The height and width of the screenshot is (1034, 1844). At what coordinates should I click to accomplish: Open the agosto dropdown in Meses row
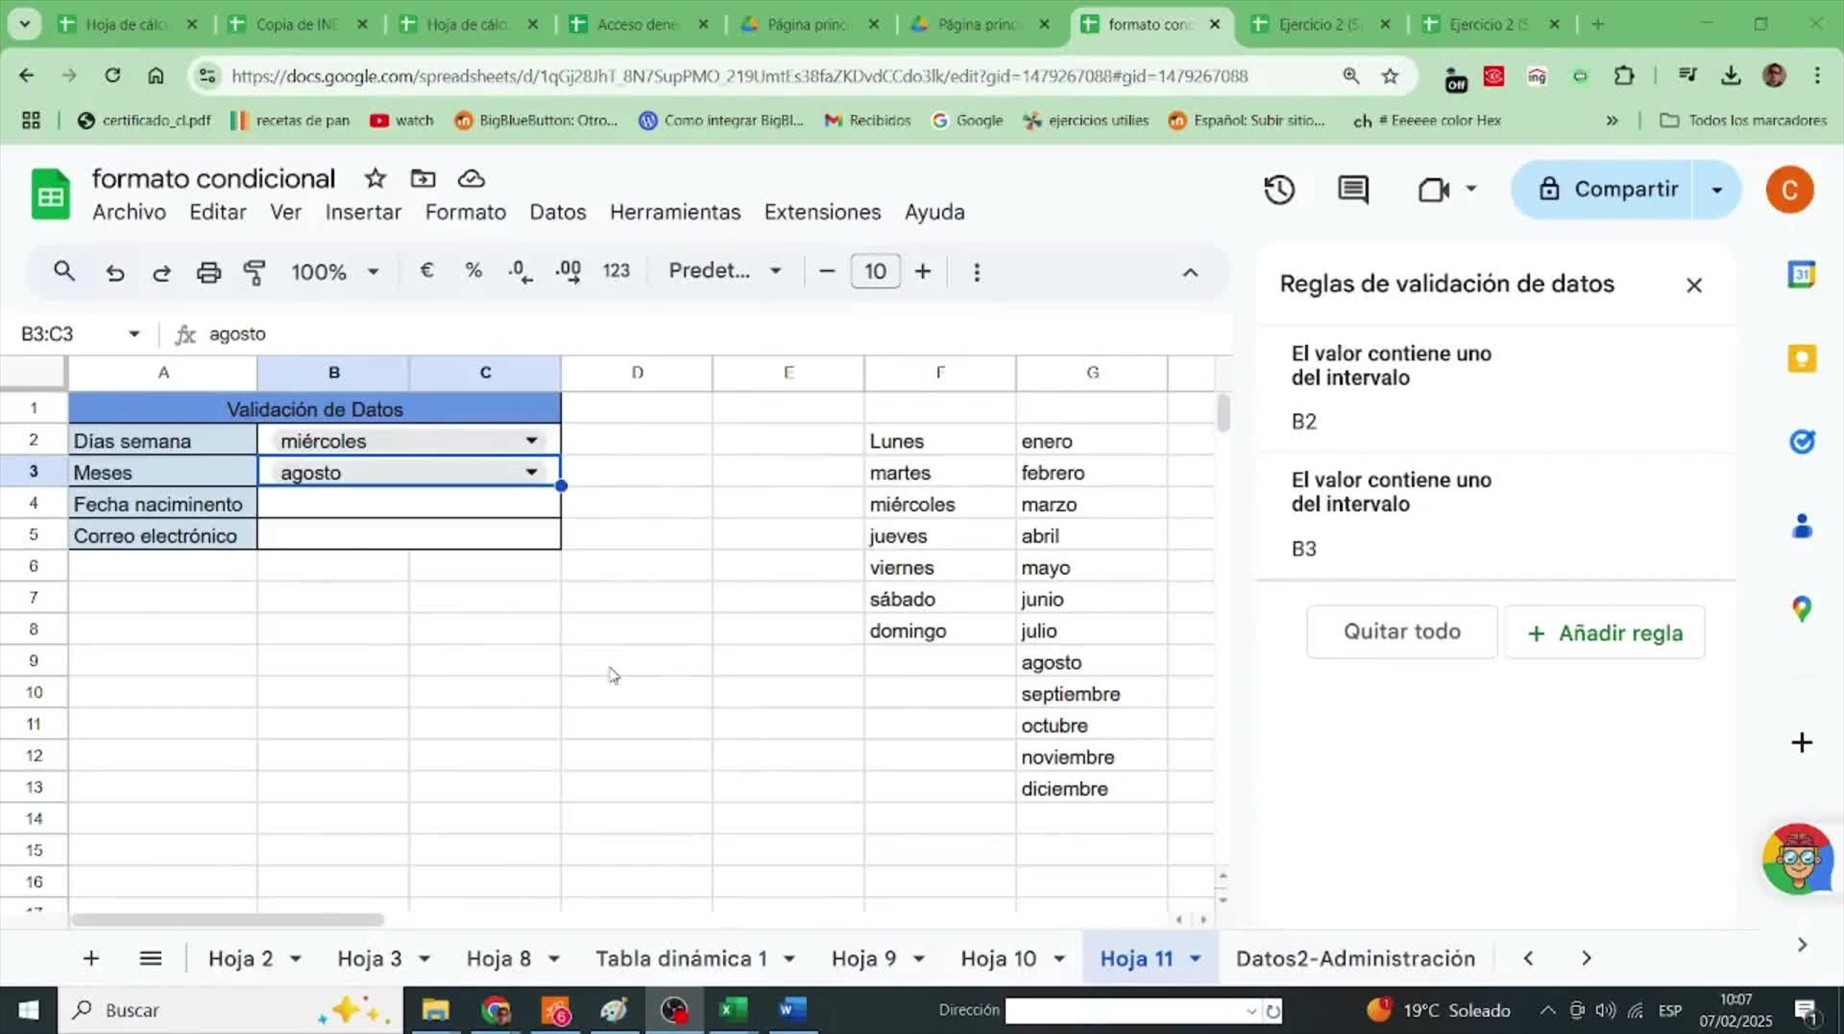pyautogui.click(x=531, y=472)
